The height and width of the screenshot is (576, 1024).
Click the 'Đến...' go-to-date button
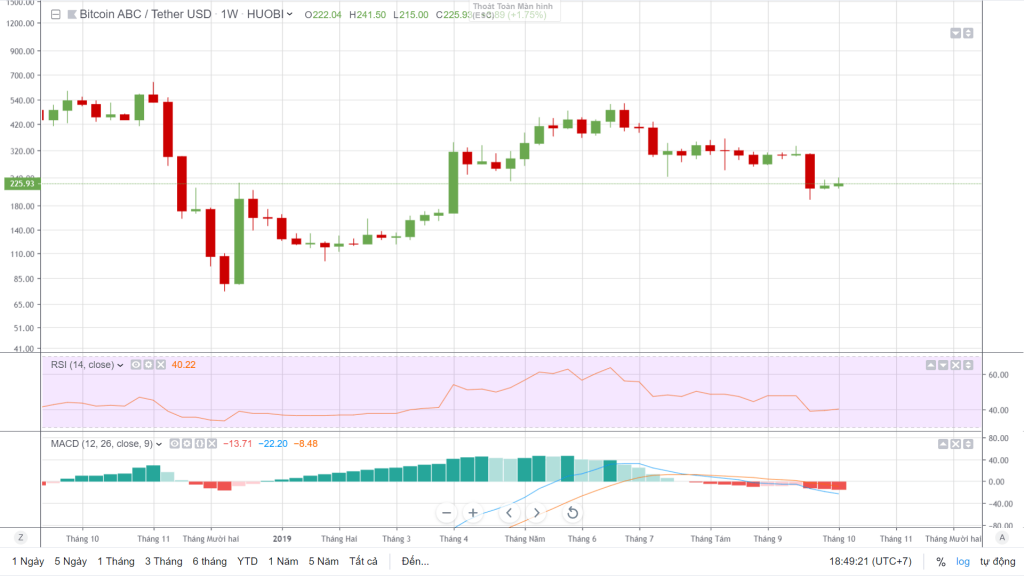point(415,562)
